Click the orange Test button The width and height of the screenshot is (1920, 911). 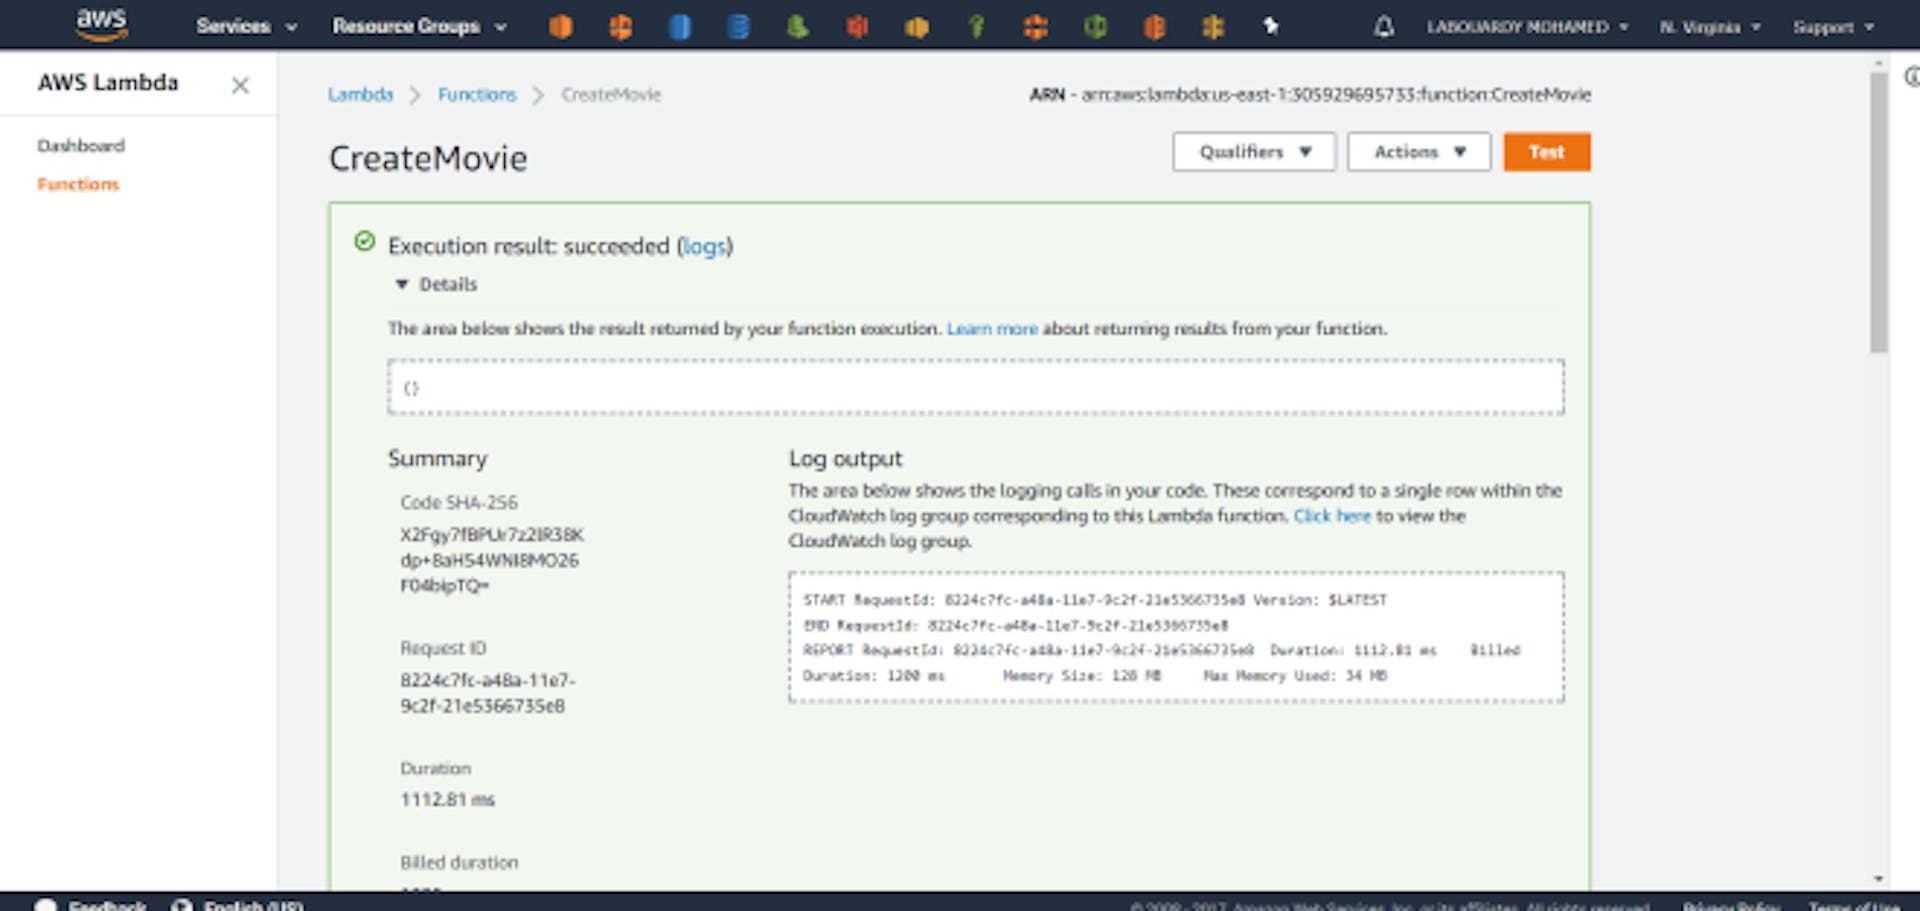click(x=1546, y=152)
